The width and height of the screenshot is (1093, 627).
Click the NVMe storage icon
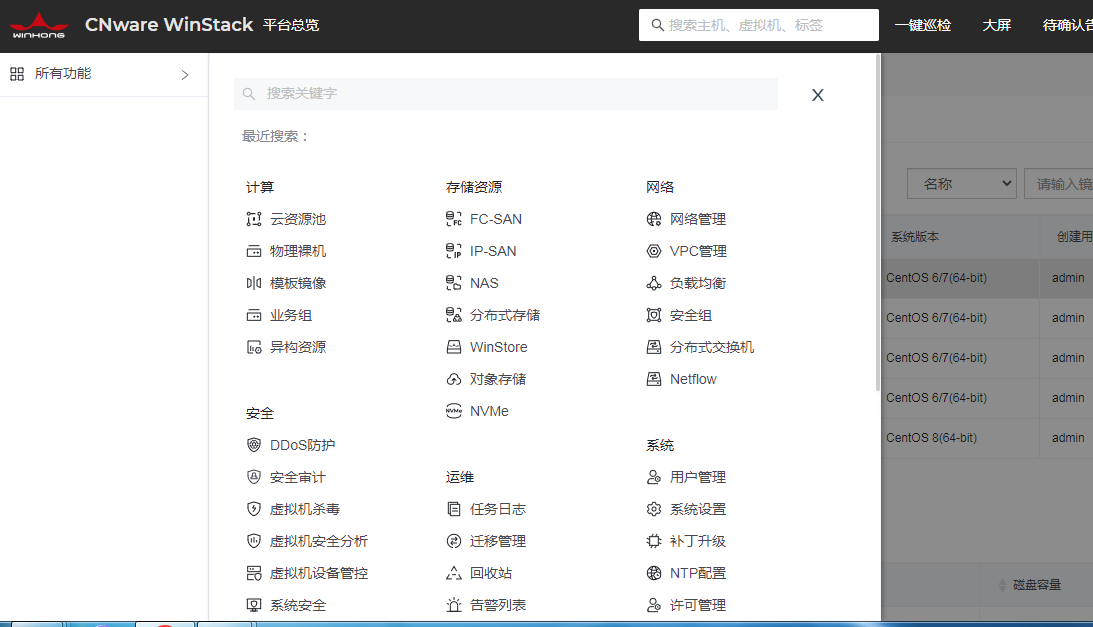coord(453,411)
